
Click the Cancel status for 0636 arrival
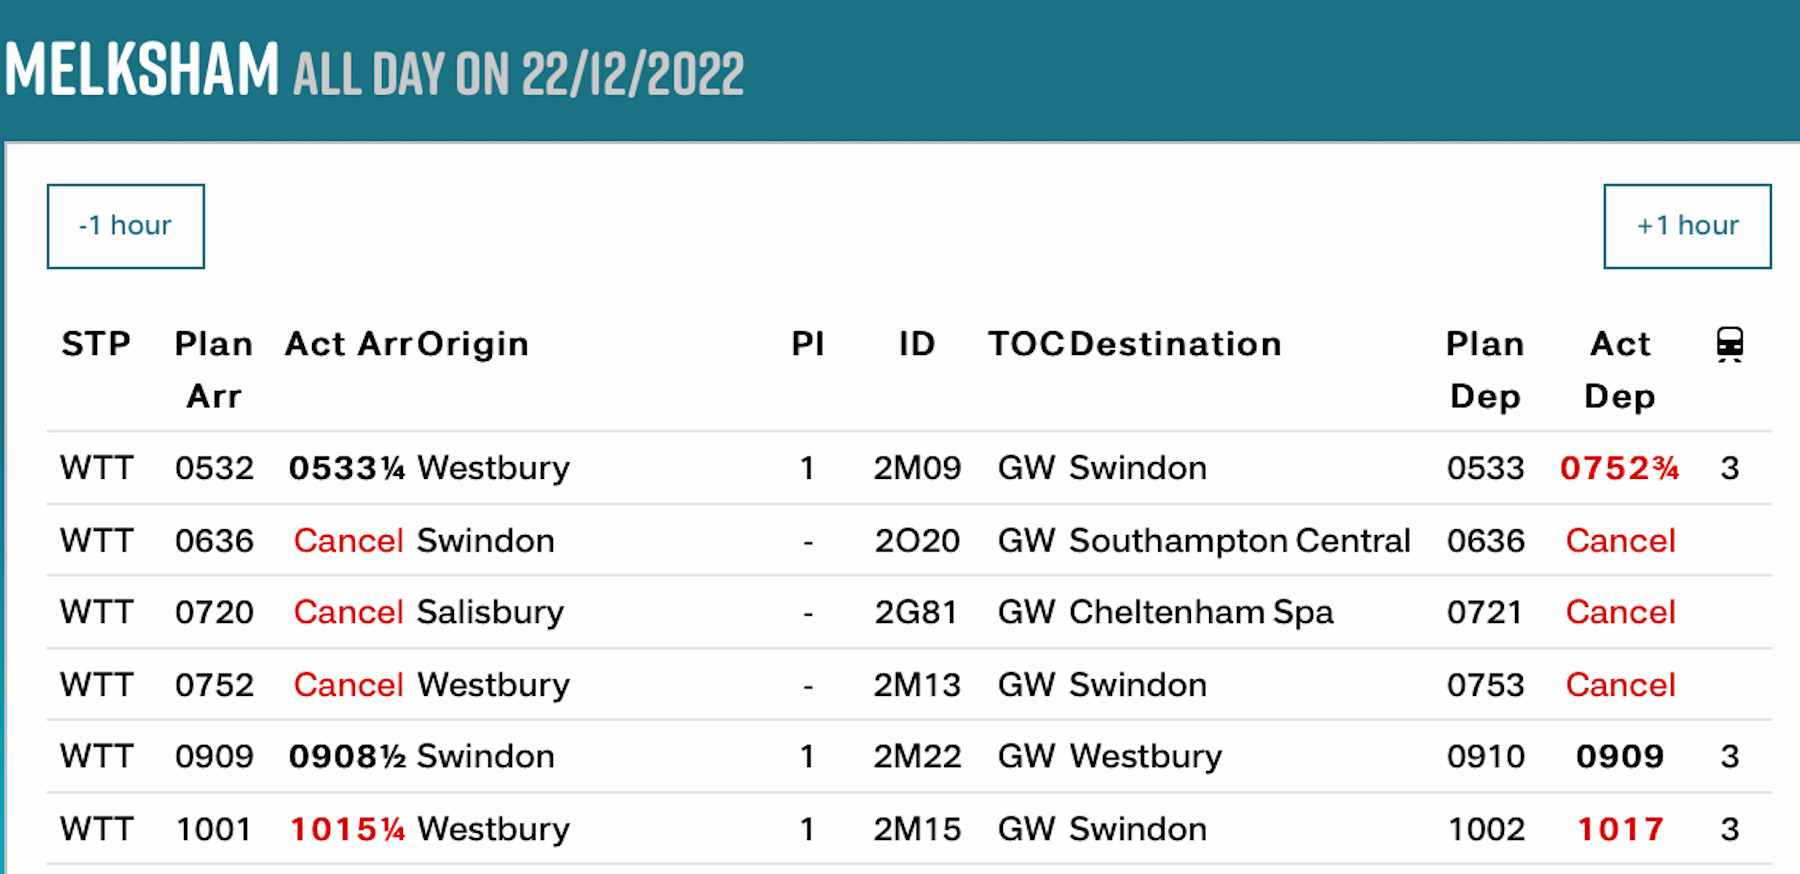(x=348, y=541)
